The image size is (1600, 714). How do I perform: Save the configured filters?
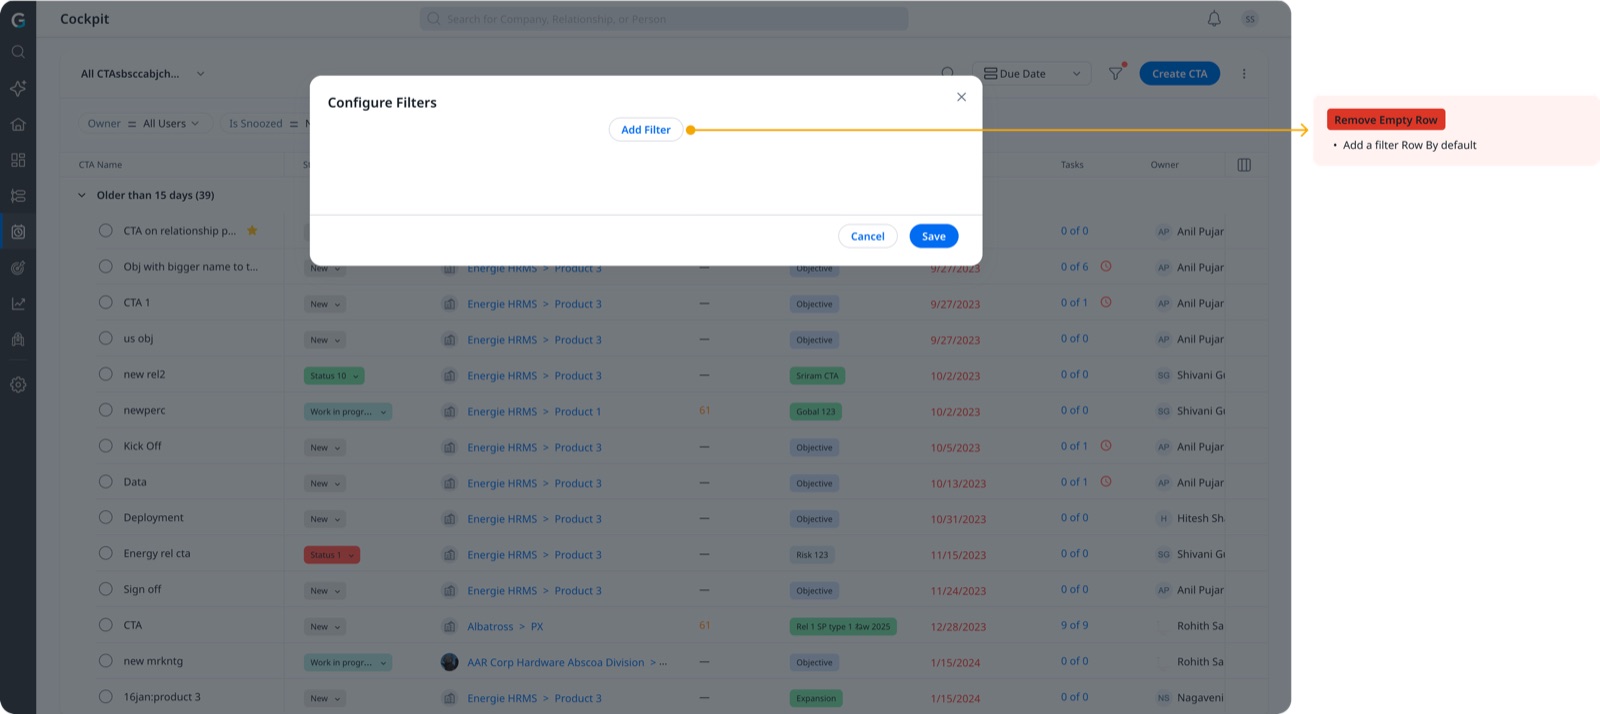933,236
